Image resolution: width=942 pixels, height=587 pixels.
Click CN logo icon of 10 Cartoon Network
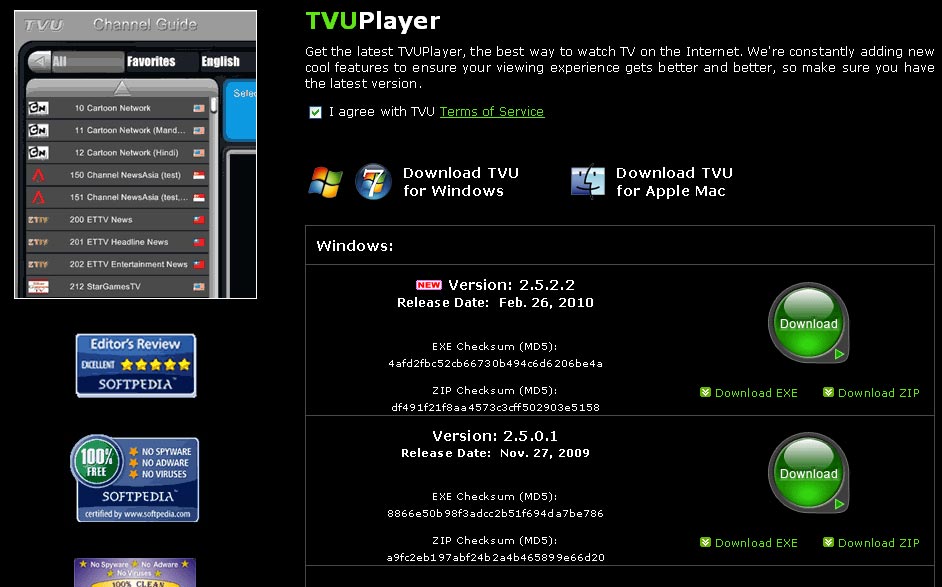pos(38,108)
